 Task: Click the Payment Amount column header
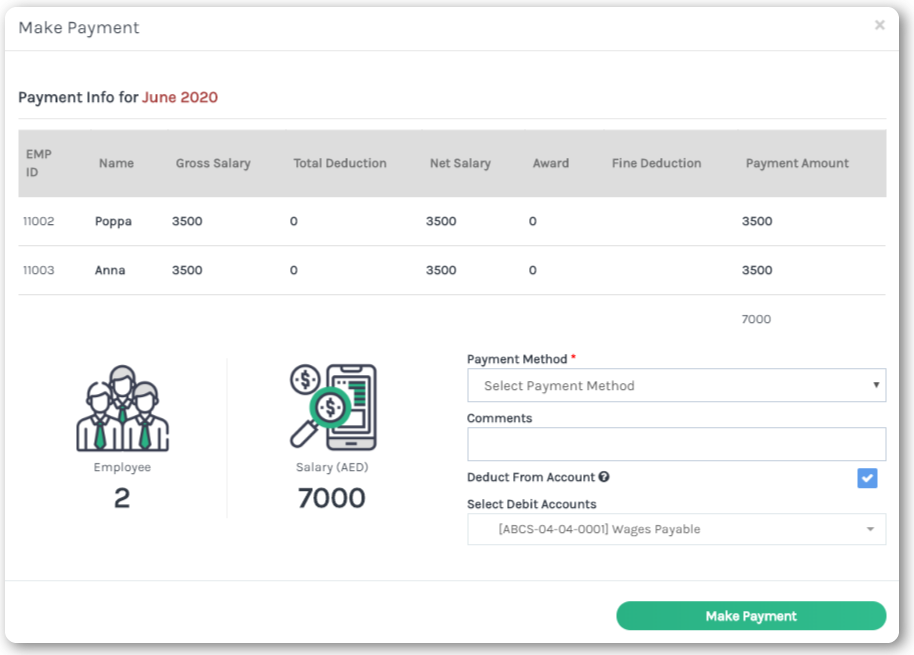pos(797,163)
